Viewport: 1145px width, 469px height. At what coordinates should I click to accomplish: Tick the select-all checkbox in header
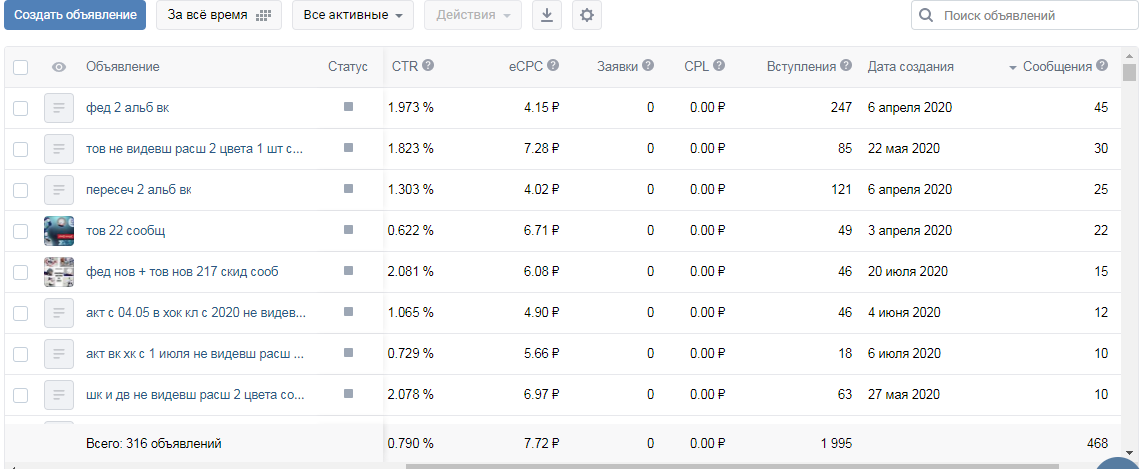point(21,67)
